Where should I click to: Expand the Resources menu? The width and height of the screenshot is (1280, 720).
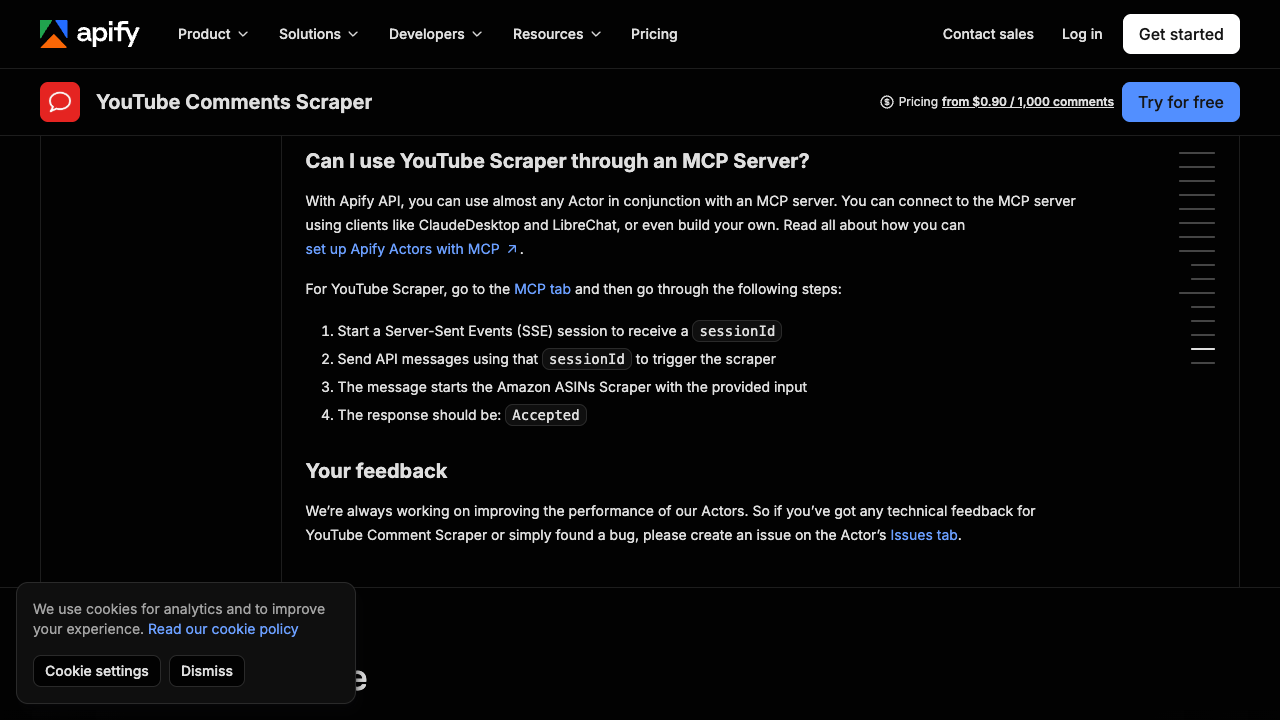tap(557, 34)
